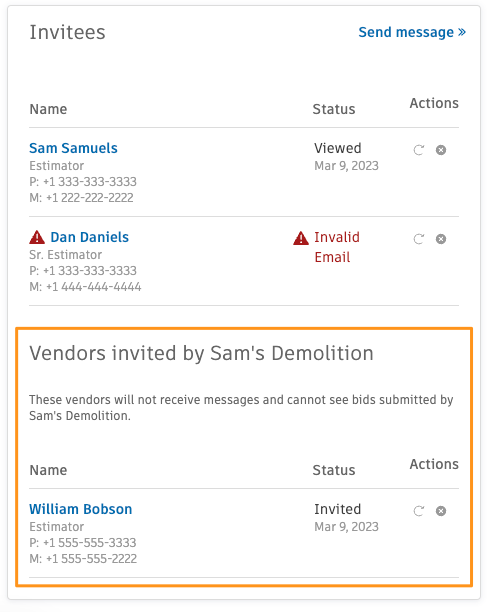Open Dan Daniels contact profile
The width and height of the screenshot is (489, 612).
click(90, 237)
